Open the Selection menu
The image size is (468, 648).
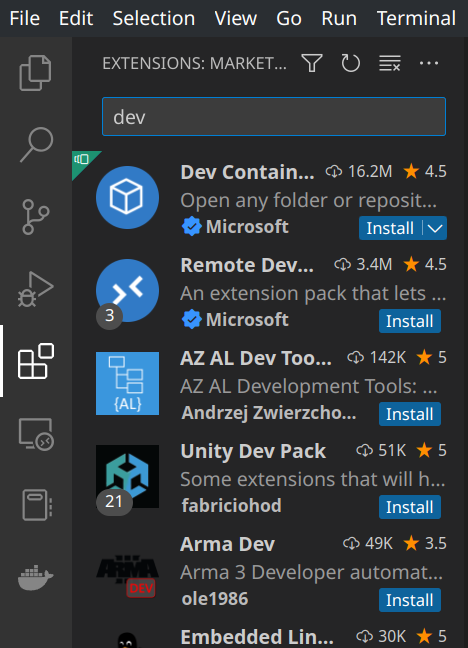coord(154,18)
